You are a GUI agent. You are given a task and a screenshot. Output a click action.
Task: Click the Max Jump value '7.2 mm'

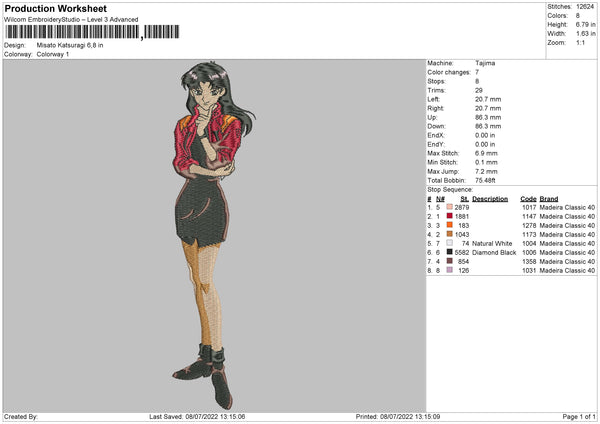point(486,171)
